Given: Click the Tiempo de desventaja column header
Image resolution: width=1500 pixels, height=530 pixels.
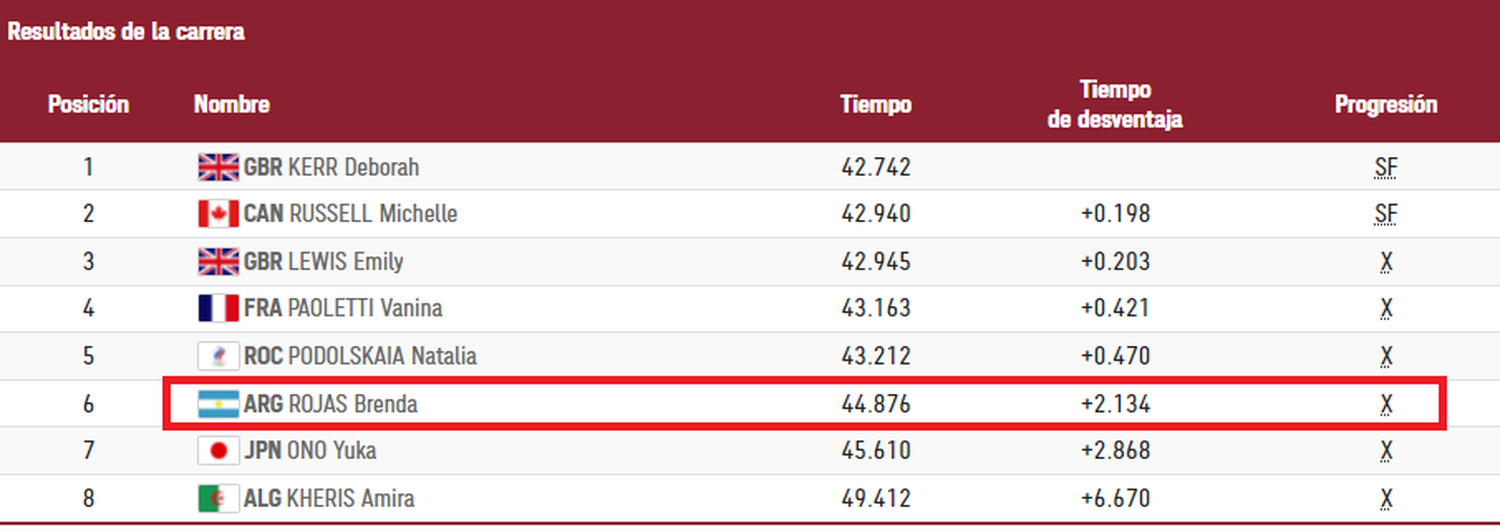Looking at the screenshot, I should (1115, 105).
